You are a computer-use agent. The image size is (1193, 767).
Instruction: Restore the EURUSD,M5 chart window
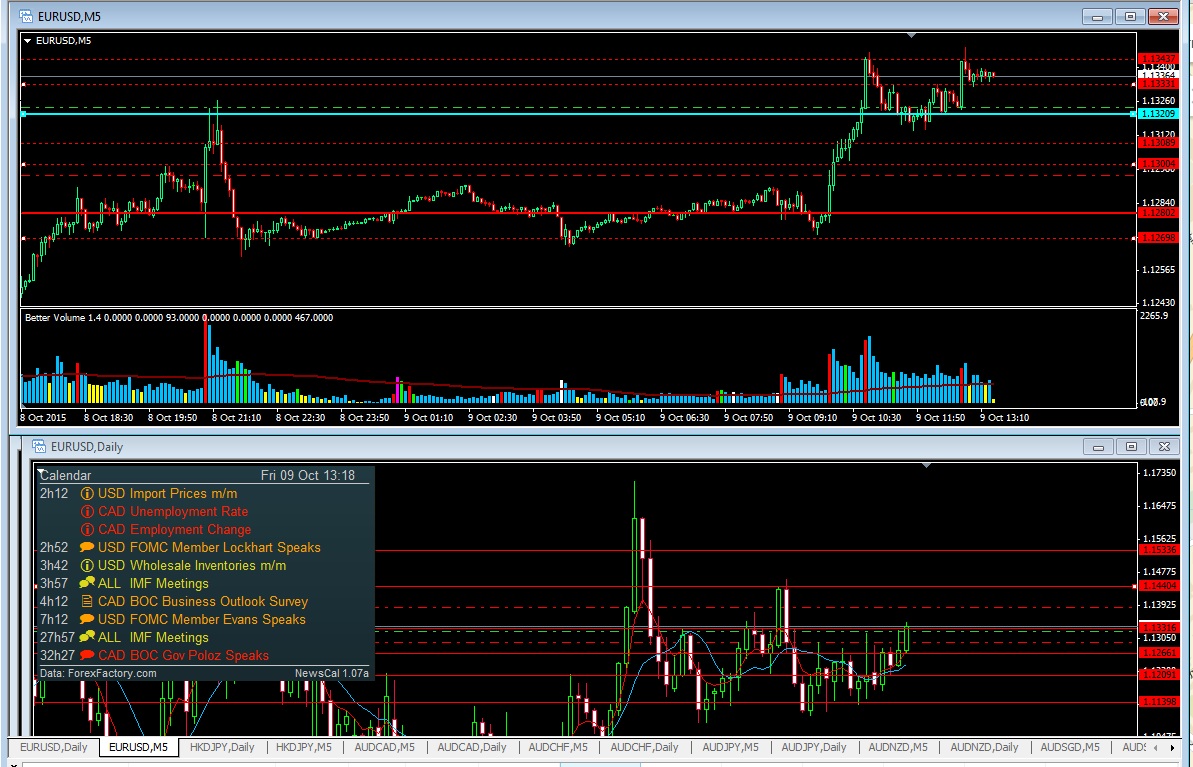click(x=1131, y=17)
